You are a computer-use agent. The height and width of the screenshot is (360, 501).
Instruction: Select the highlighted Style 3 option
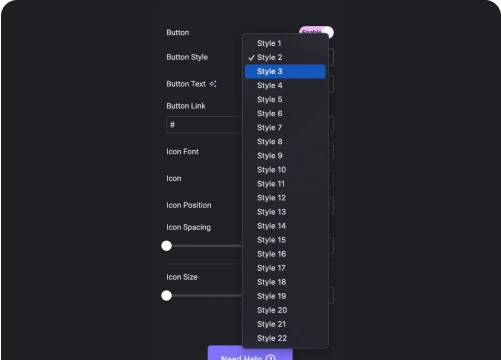pos(285,71)
